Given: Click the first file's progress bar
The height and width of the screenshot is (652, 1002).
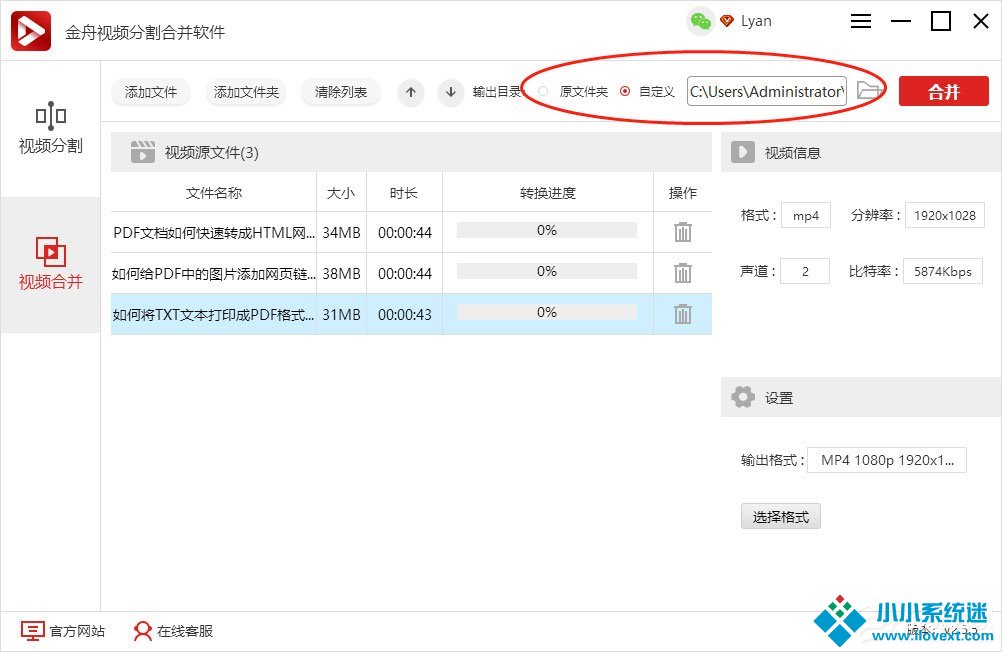Looking at the screenshot, I should tap(546, 231).
